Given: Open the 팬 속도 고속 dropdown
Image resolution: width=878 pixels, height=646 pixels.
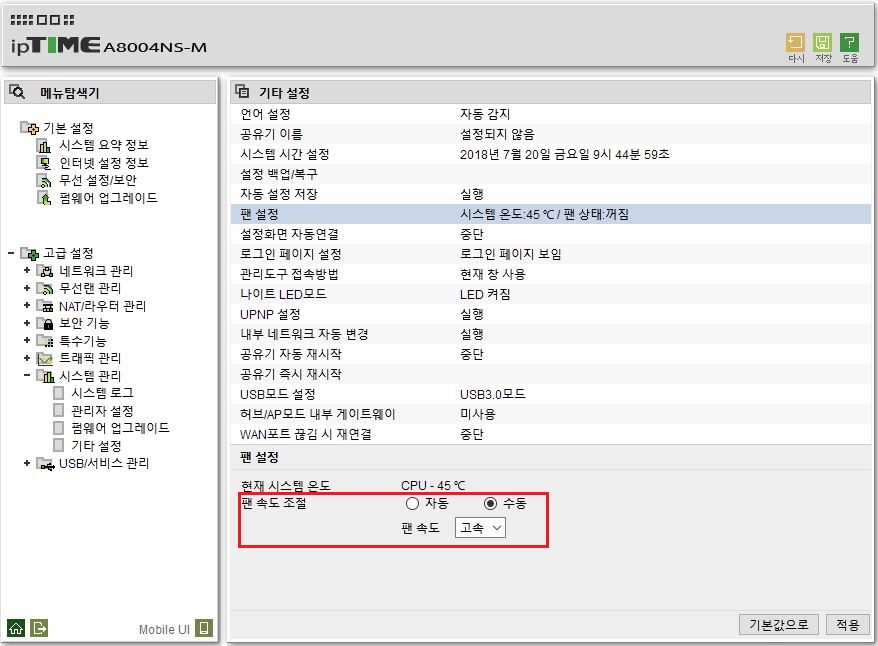Looking at the screenshot, I should coord(480,527).
